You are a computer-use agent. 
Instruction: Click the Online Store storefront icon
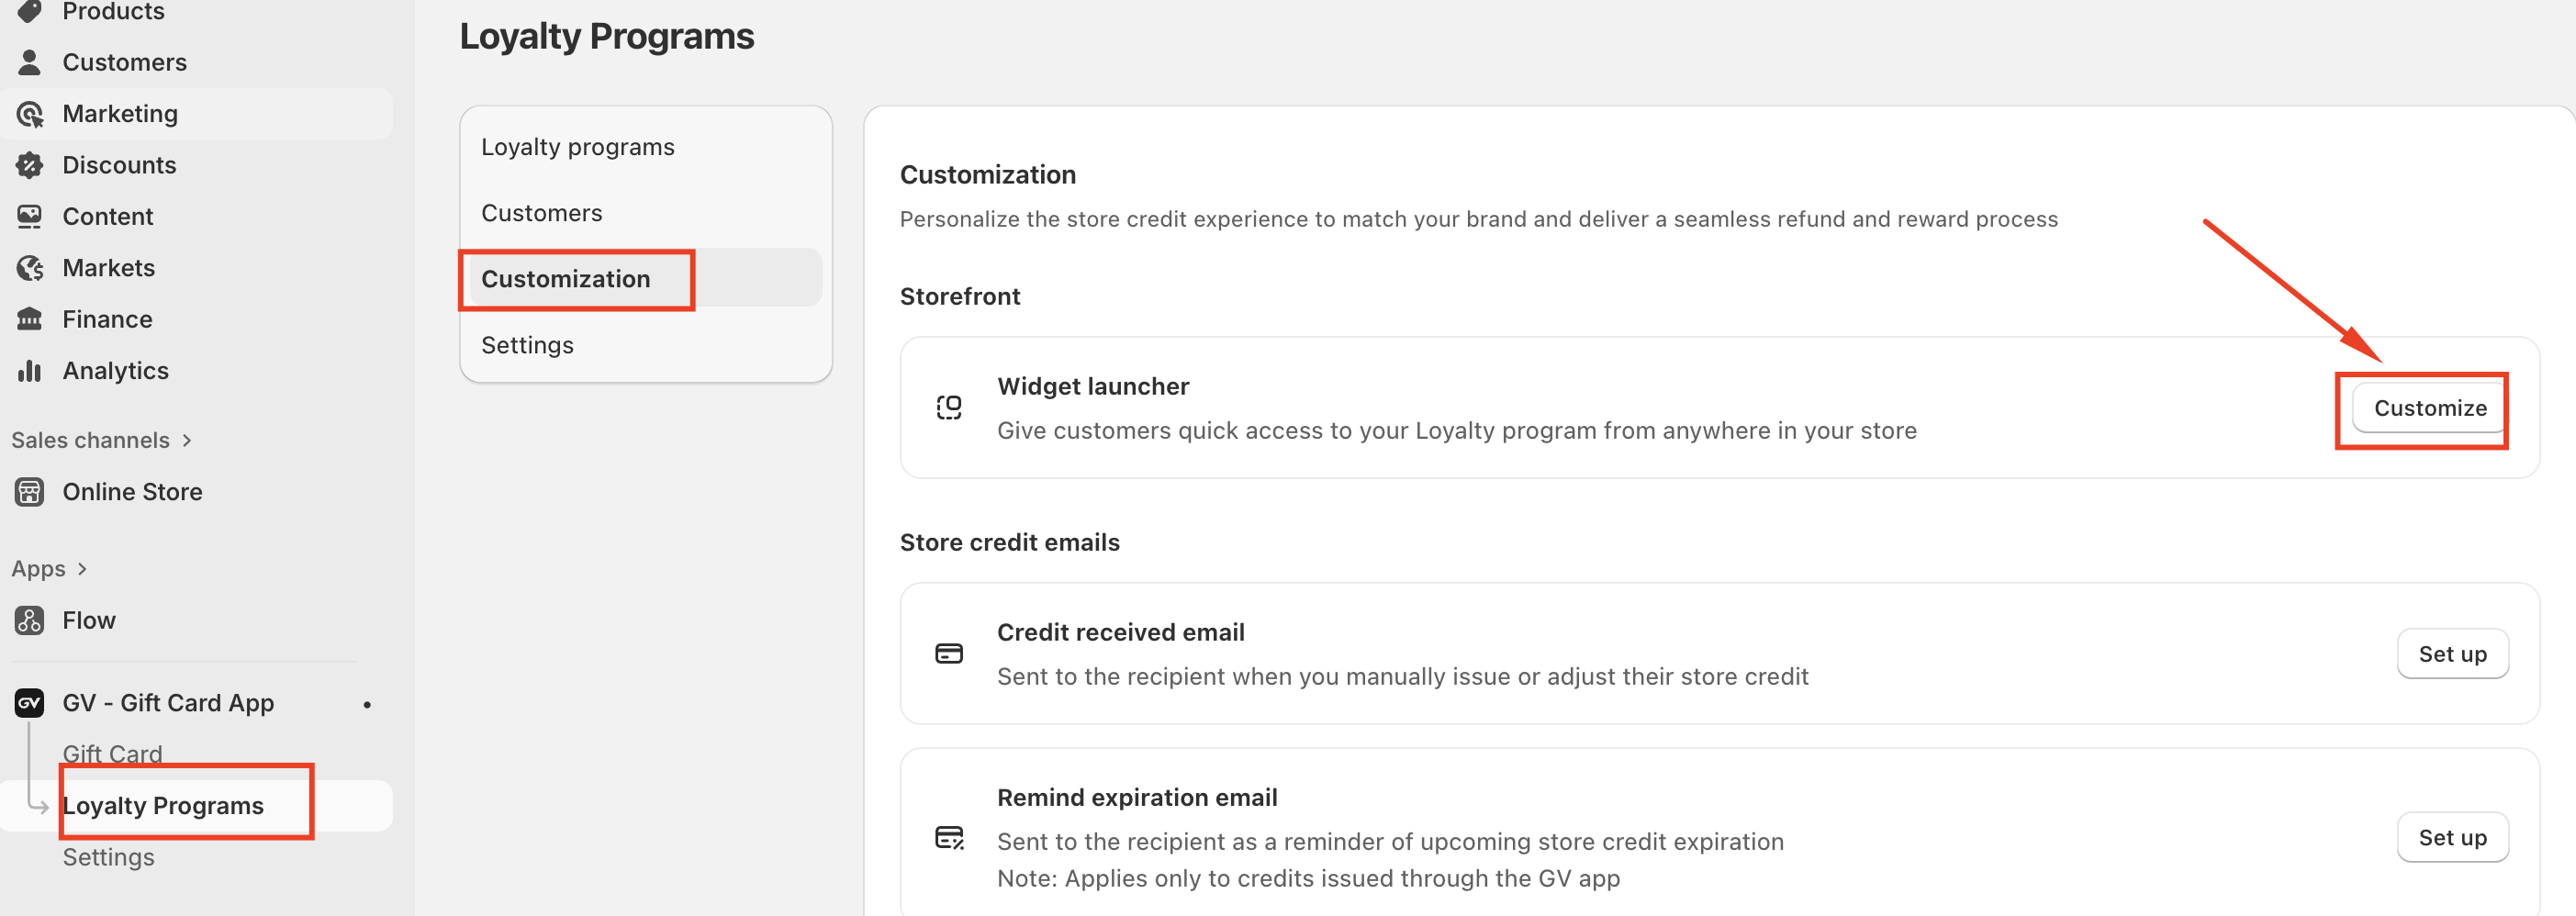(x=30, y=492)
